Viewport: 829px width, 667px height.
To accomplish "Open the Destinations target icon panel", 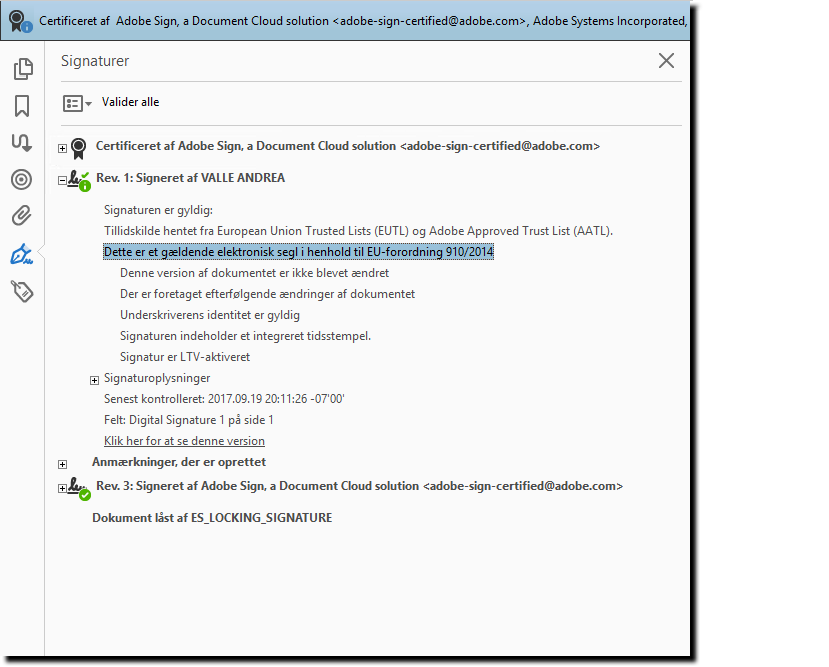I will coord(22,180).
